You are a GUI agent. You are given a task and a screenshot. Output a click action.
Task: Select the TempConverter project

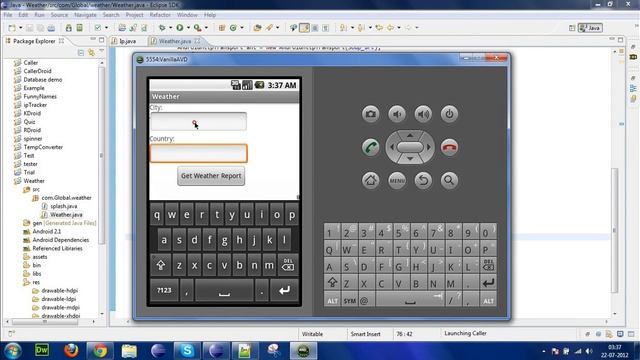coord(43,147)
